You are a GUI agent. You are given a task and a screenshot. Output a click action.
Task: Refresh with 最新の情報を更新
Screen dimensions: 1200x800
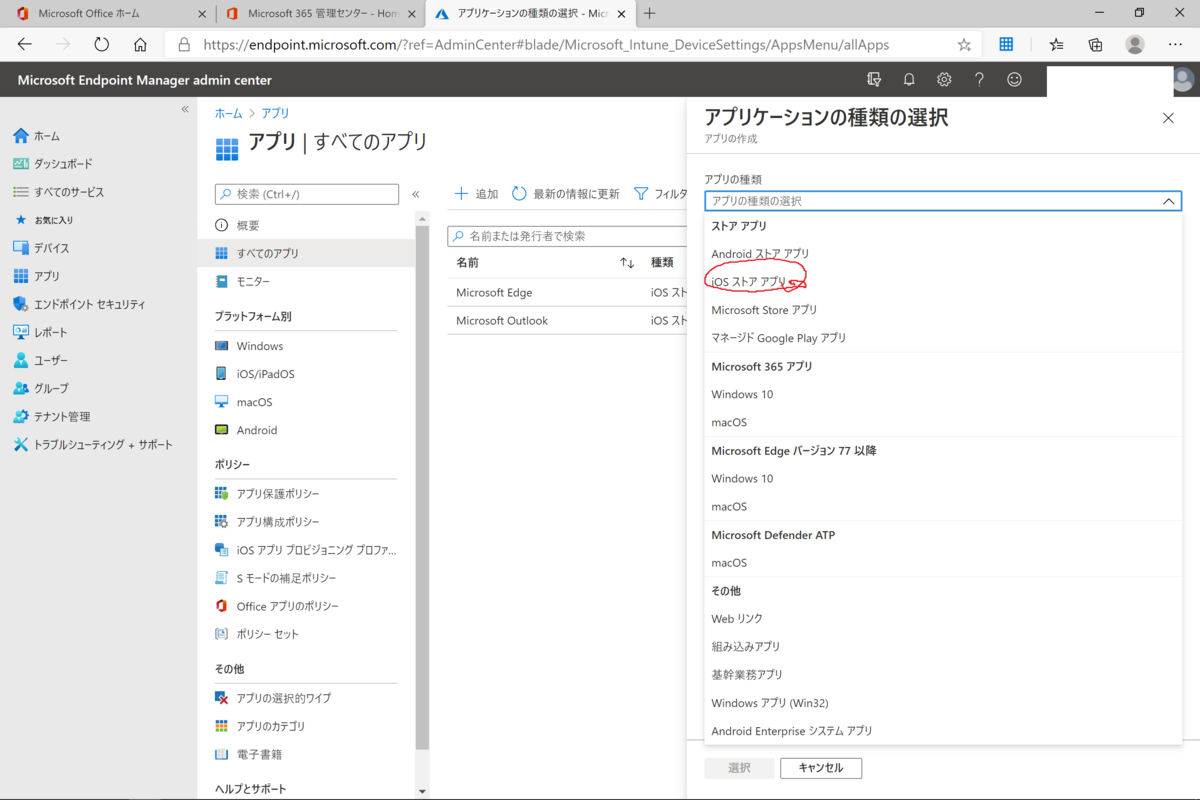click(x=567, y=194)
